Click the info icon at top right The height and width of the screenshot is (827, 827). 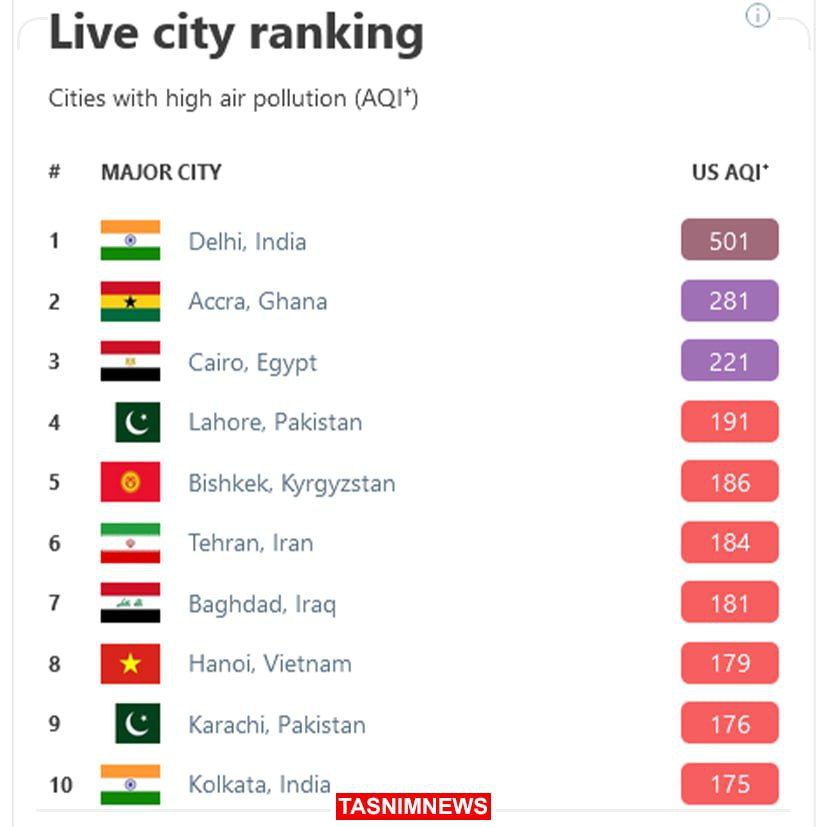click(758, 15)
